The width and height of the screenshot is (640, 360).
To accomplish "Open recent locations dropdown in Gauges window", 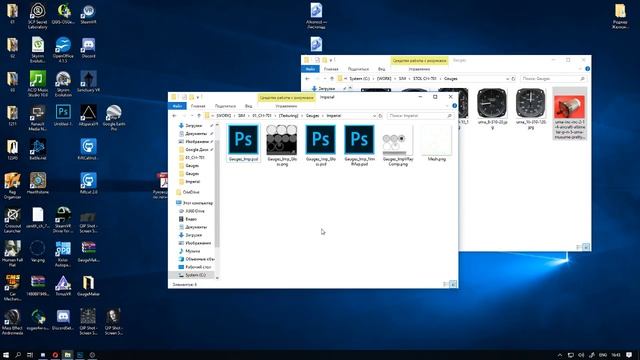I will click(x=325, y=79).
